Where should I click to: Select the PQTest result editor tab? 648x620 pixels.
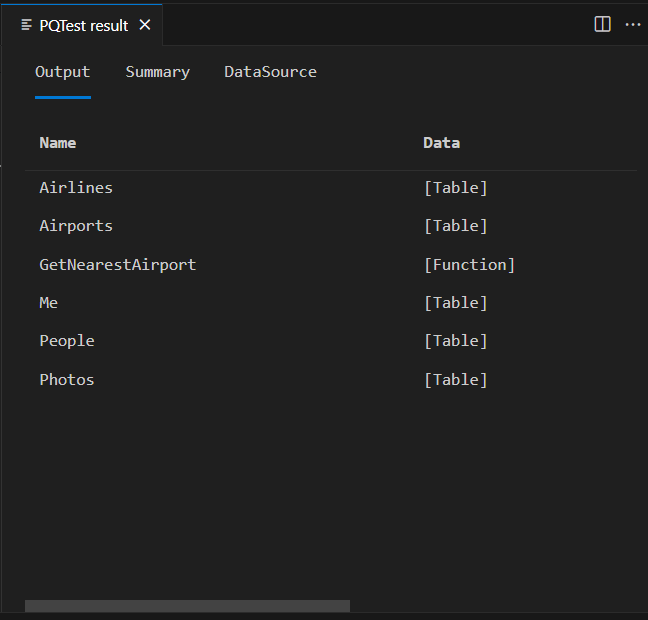click(x=84, y=25)
